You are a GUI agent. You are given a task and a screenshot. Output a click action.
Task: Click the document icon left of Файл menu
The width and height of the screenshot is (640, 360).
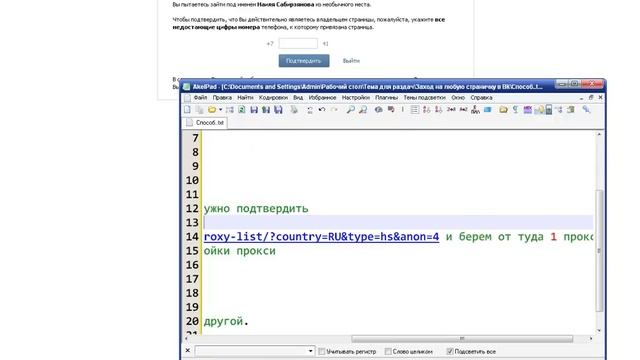click(x=187, y=98)
